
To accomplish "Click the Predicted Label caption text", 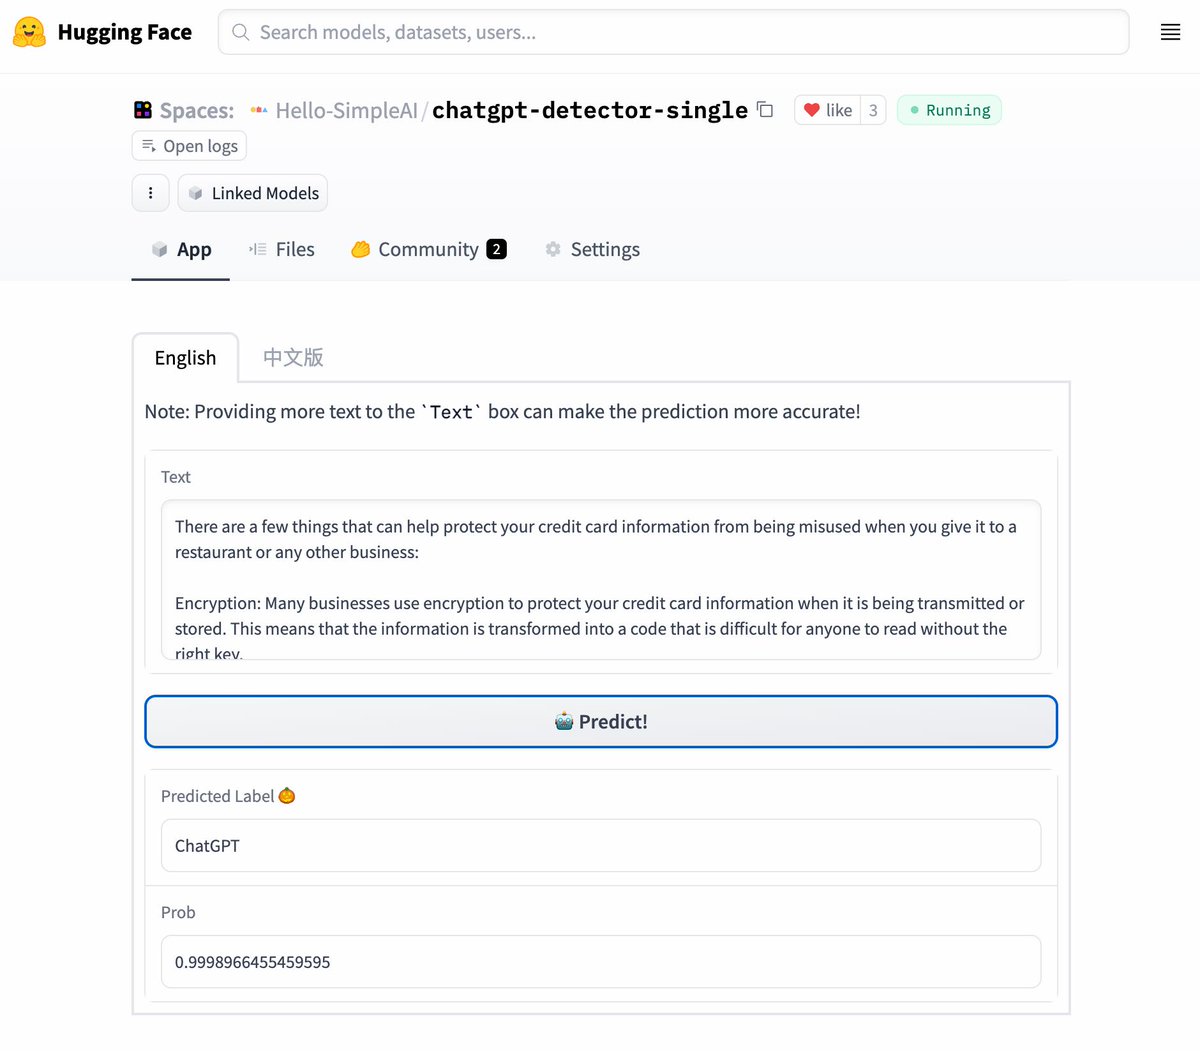I will tap(217, 796).
